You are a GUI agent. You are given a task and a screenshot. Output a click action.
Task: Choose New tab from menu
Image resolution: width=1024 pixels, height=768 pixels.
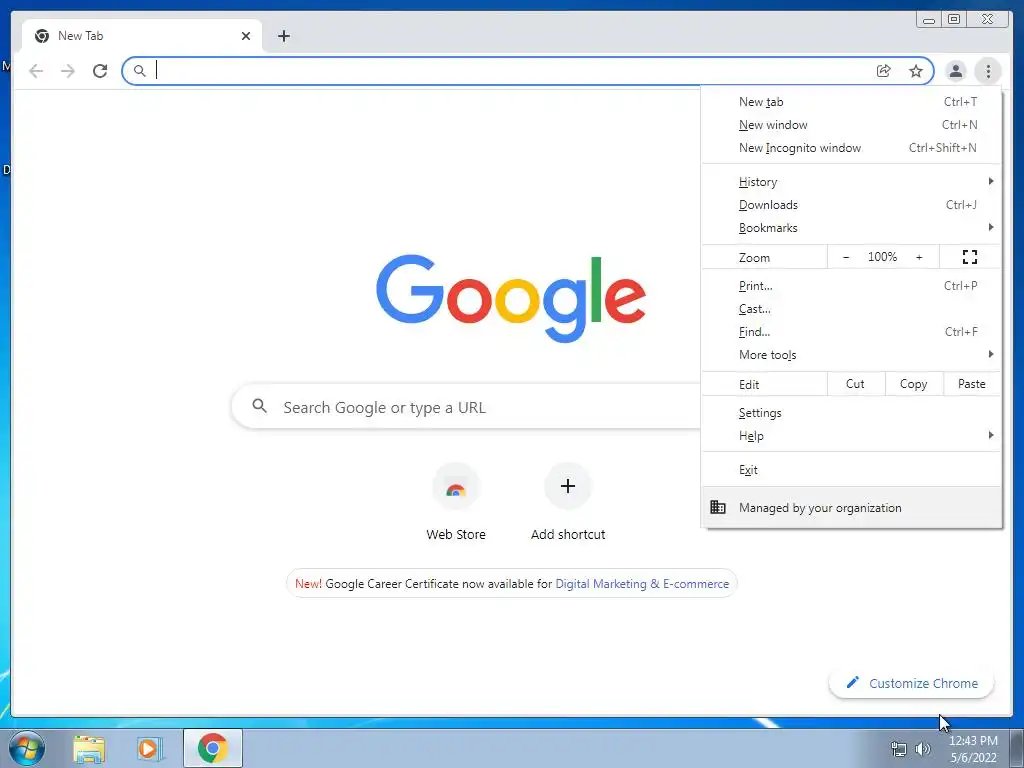(x=852, y=102)
